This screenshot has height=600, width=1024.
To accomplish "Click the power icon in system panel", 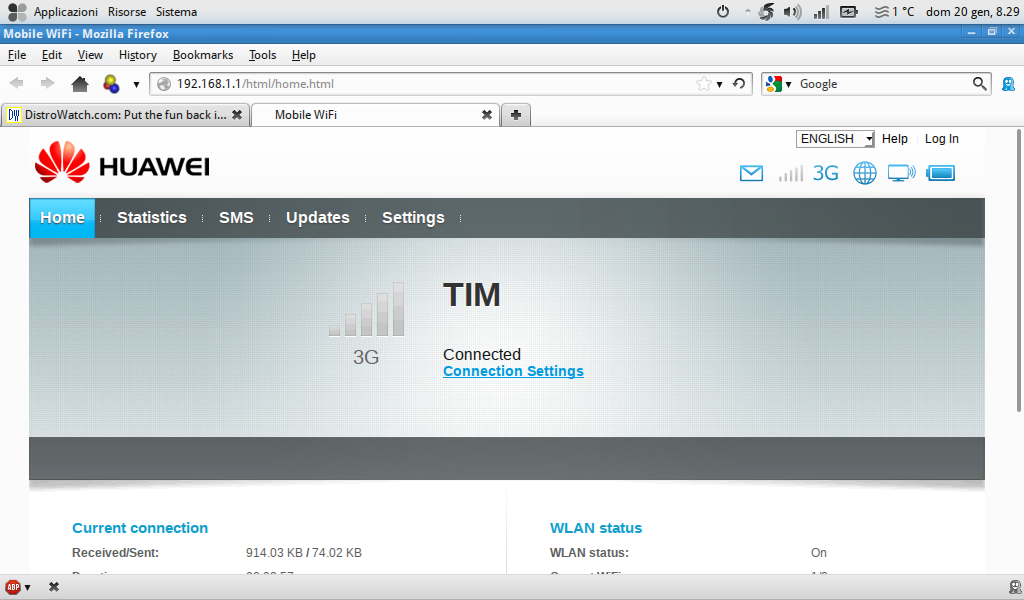I will pyautogui.click(x=723, y=12).
